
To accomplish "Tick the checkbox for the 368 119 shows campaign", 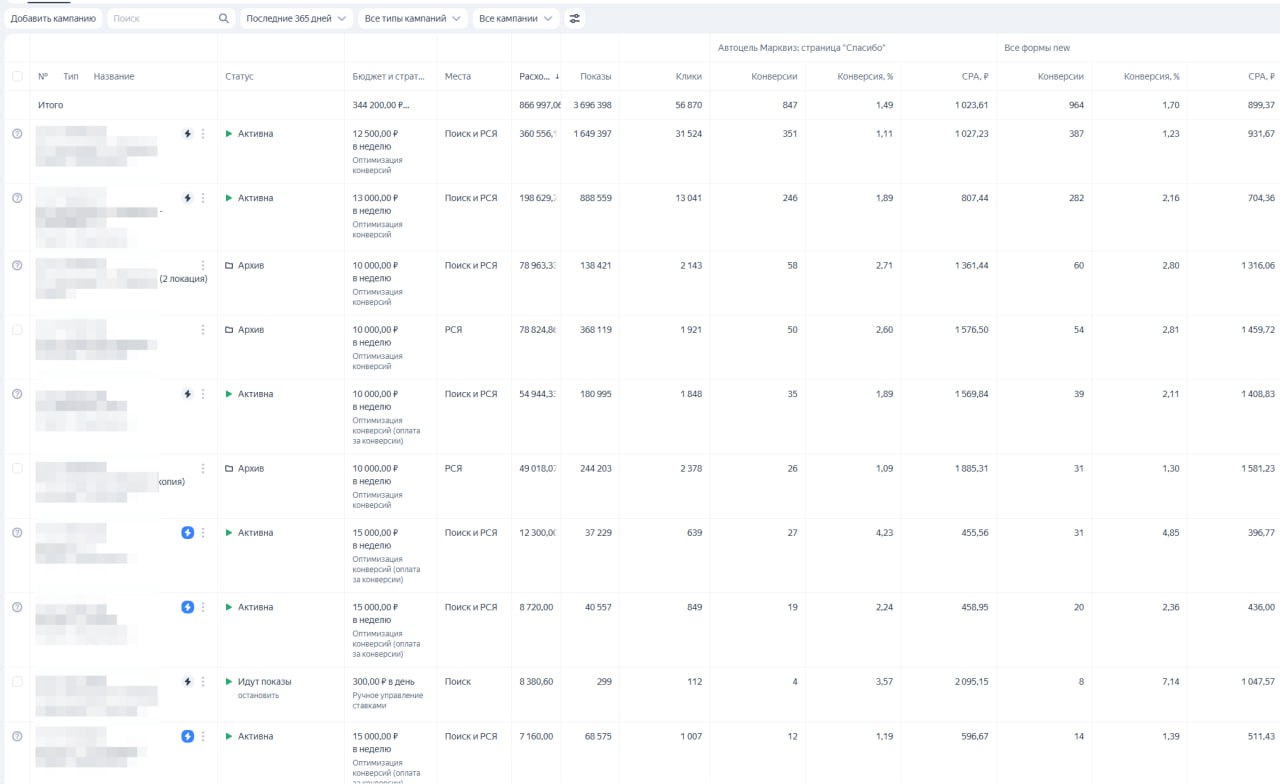I will (x=17, y=330).
